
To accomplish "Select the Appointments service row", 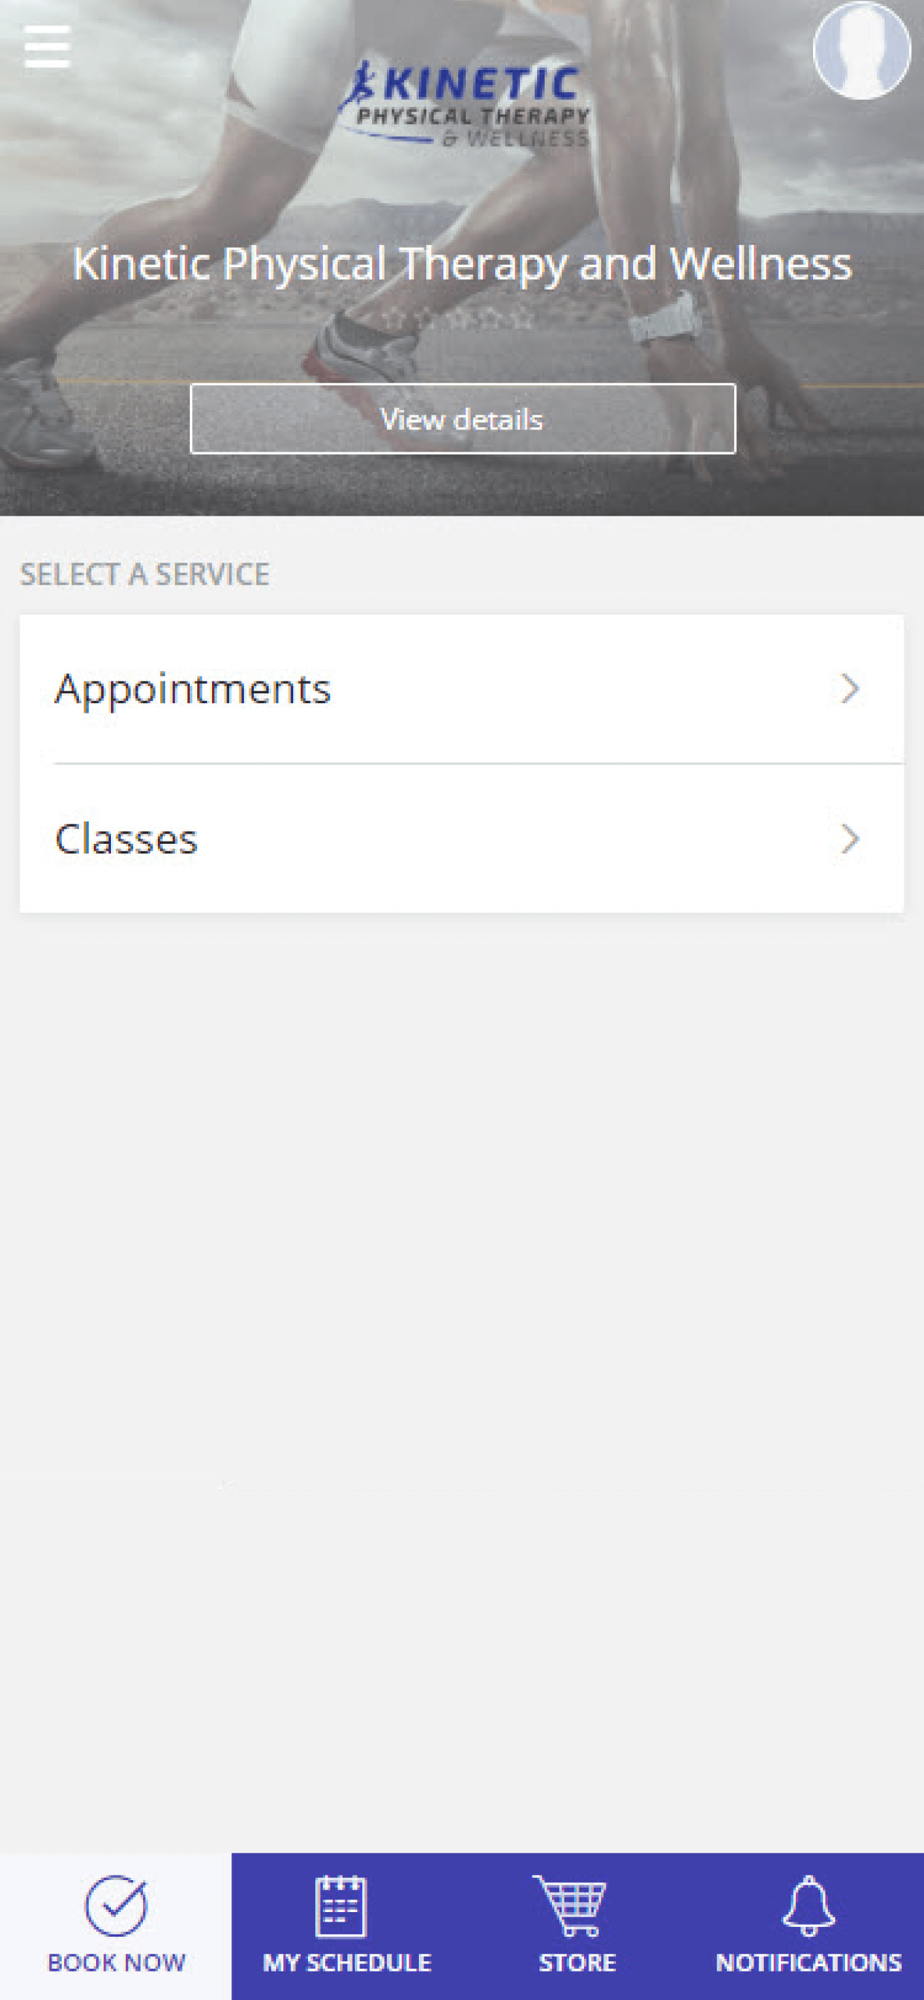I will 462,689.
